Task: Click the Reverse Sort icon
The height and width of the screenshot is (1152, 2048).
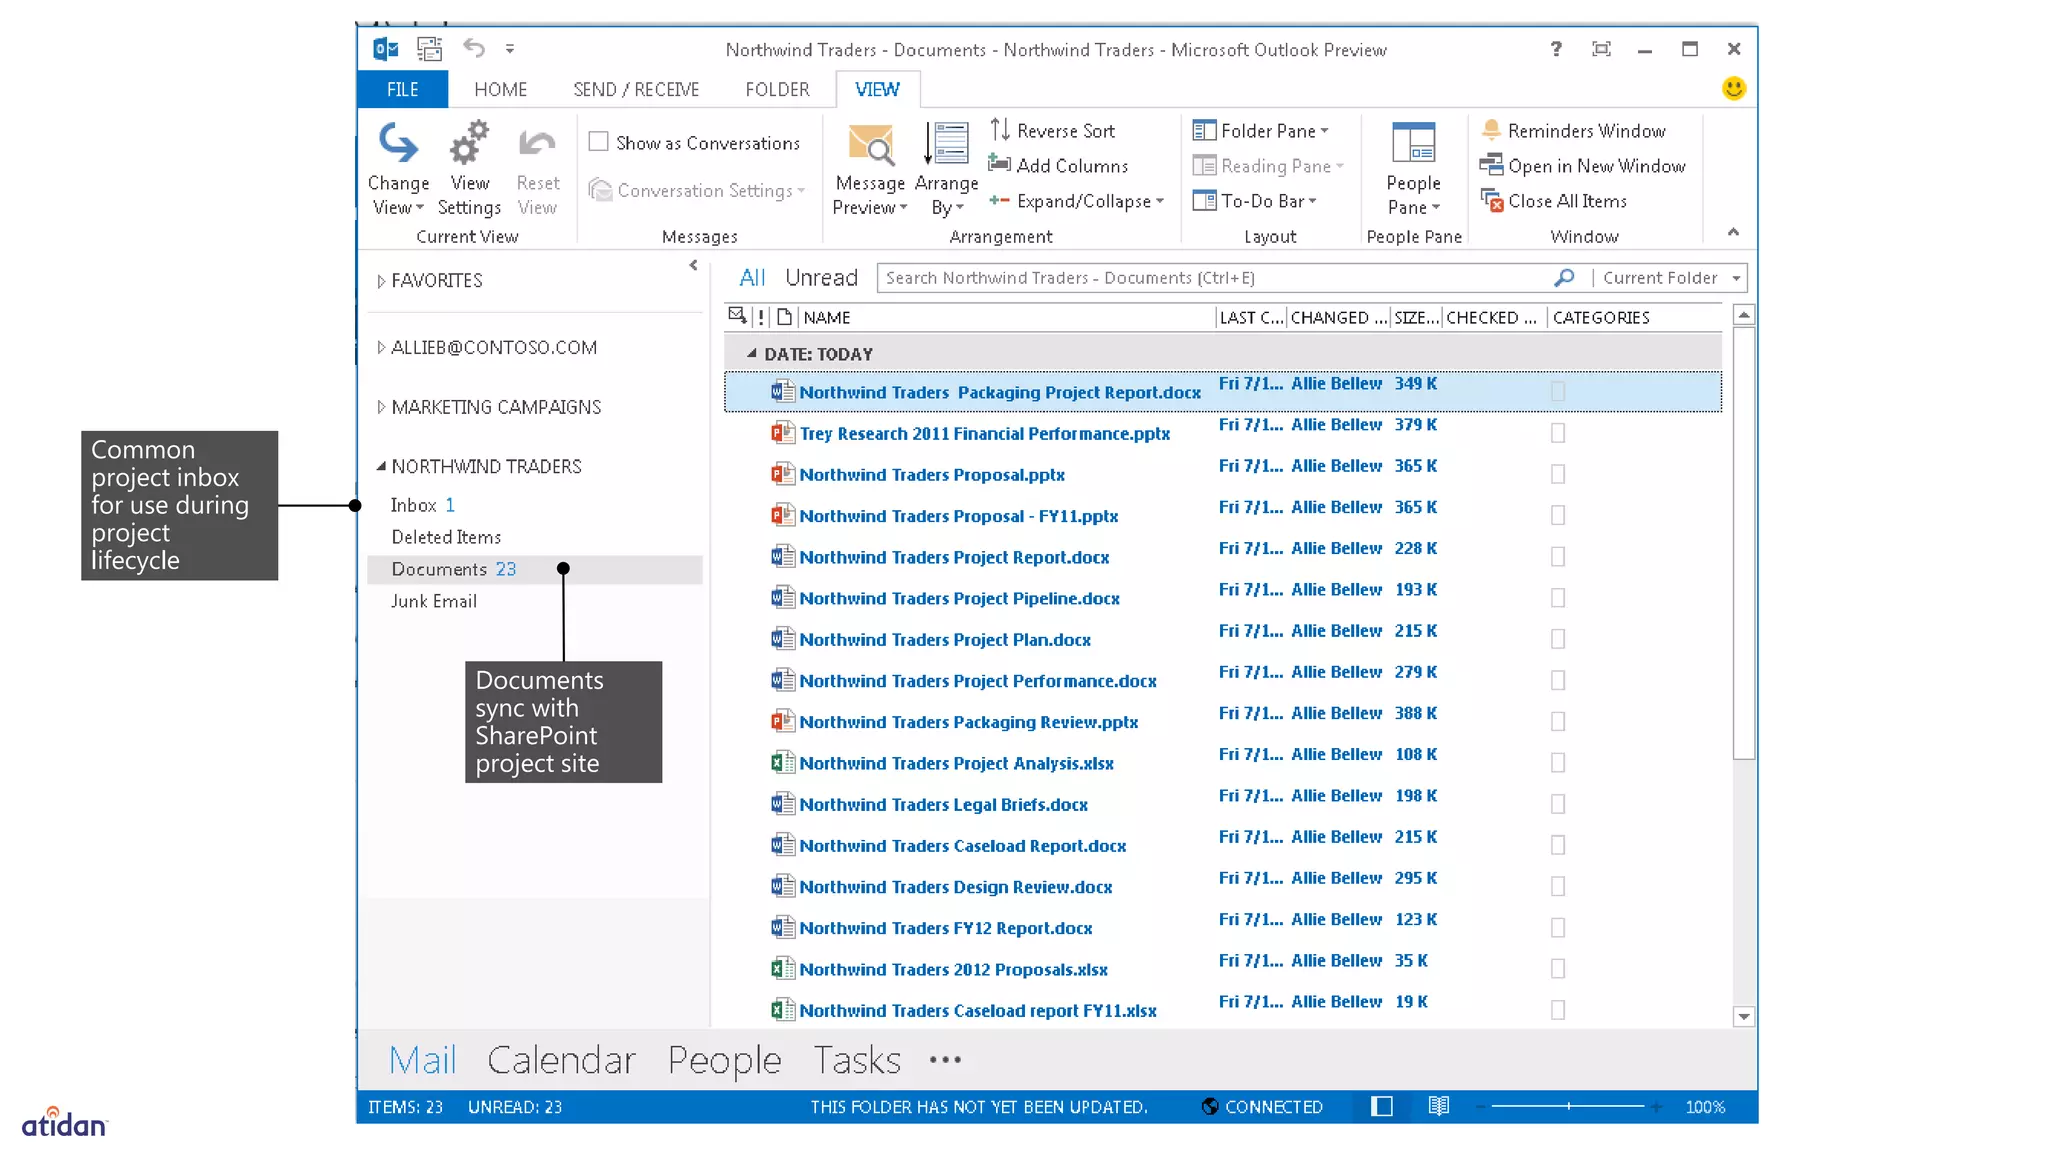Action: pos(1000,130)
